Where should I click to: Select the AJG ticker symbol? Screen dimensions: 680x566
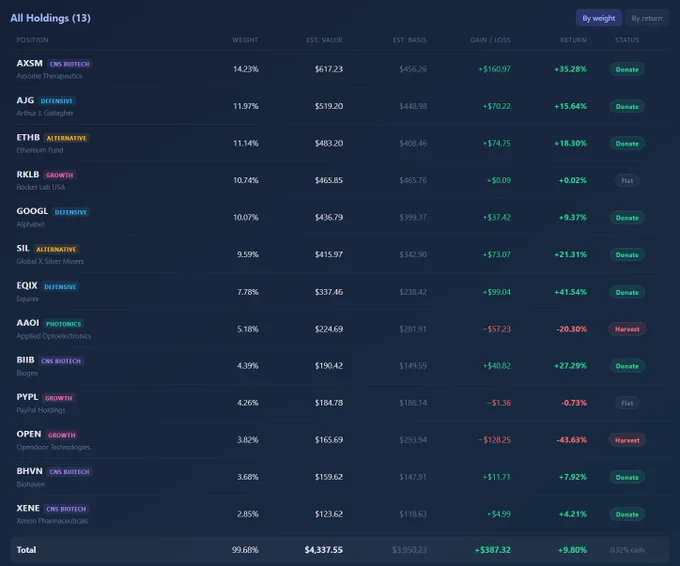click(x=25, y=100)
